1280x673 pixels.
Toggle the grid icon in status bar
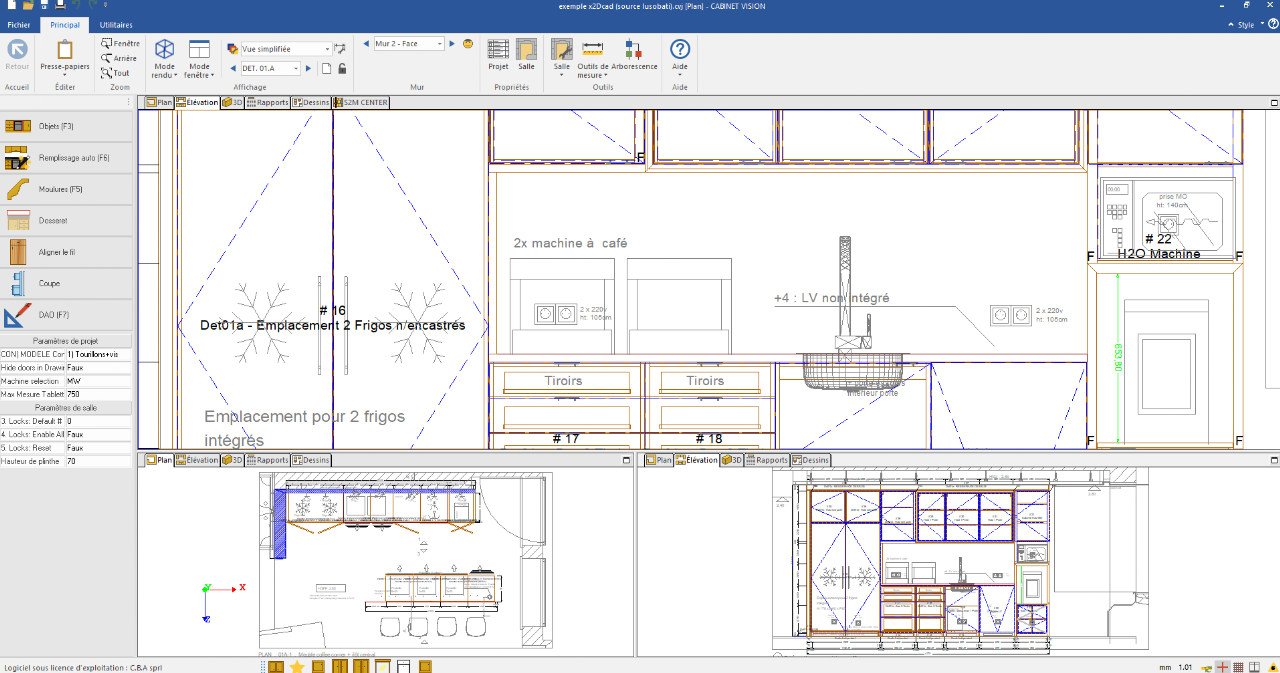click(1237, 667)
